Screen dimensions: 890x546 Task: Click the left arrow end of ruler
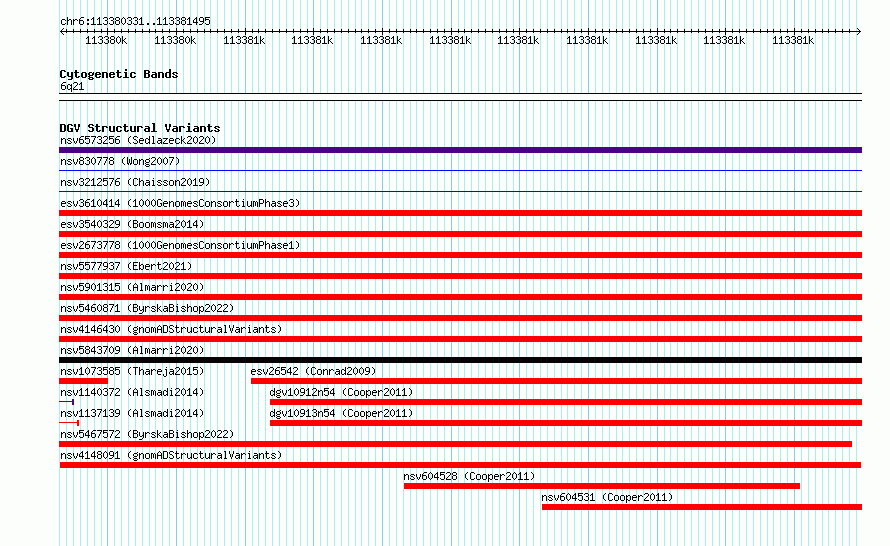click(x=62, y=32)
